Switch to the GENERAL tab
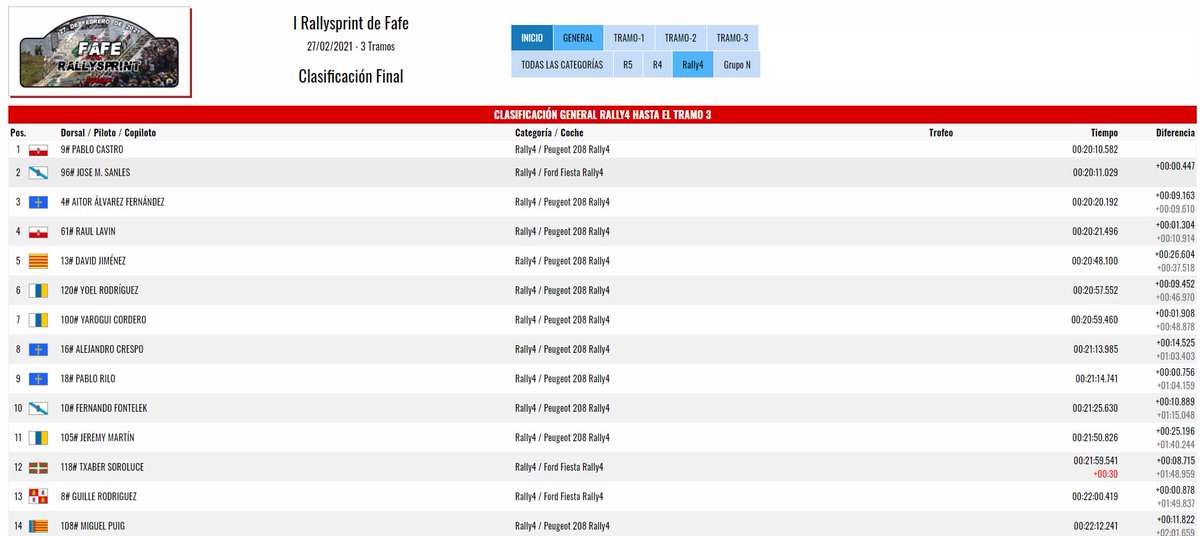This screenshot has width=1200, height=536. tap(578, 38)
